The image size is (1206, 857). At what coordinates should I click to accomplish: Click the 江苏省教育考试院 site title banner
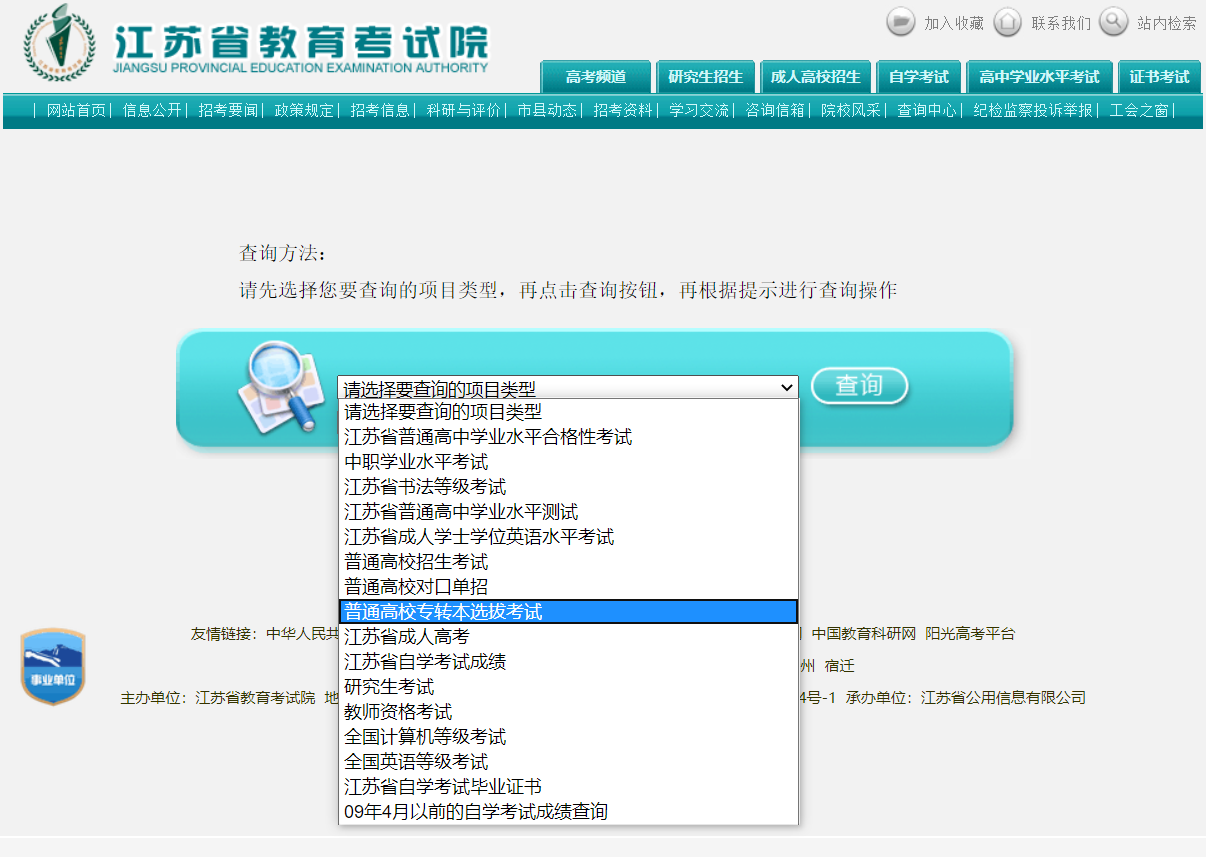[x=302, y=47]
